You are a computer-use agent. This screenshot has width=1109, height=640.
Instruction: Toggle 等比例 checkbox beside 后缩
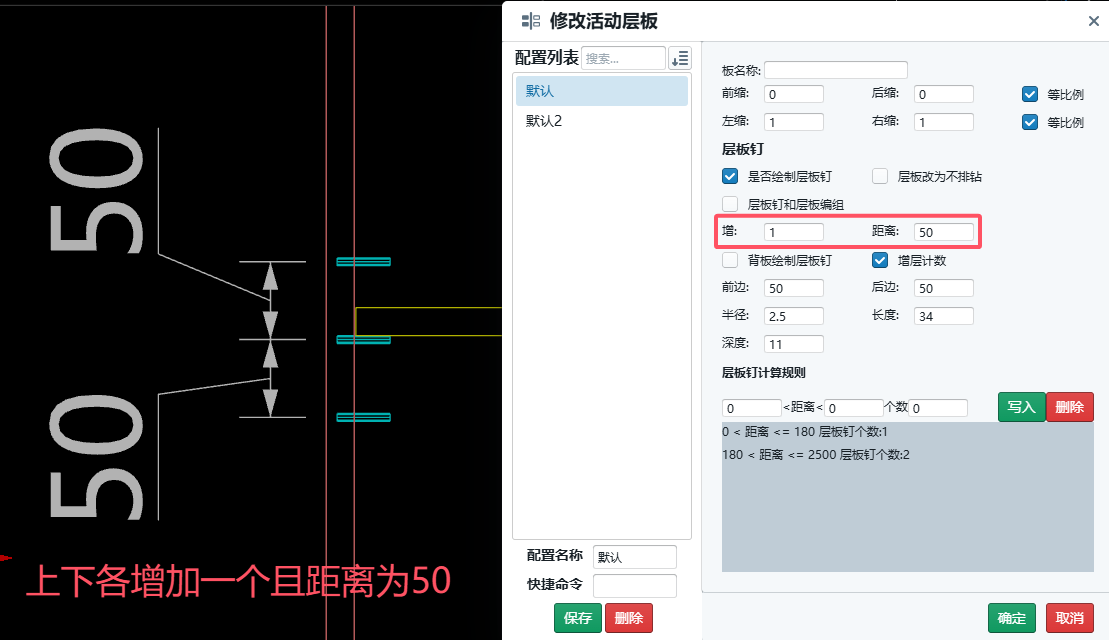pyautogui.click(x=1030, y=94)
